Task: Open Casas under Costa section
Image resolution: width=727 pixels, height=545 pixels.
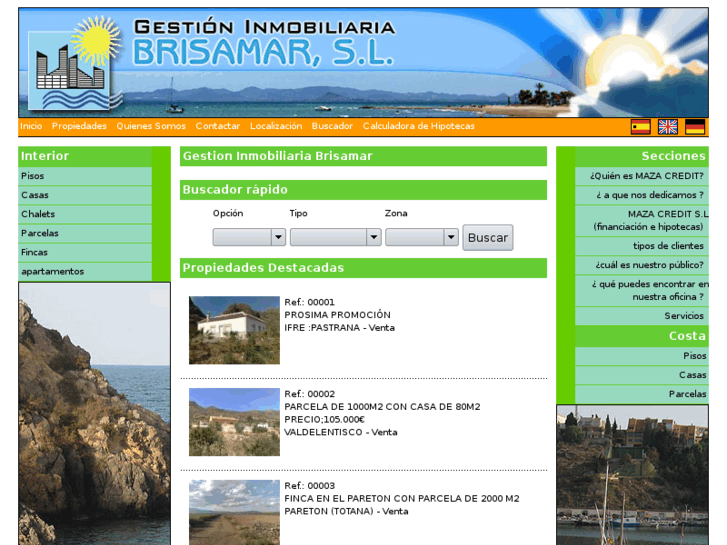Action: 642,375
